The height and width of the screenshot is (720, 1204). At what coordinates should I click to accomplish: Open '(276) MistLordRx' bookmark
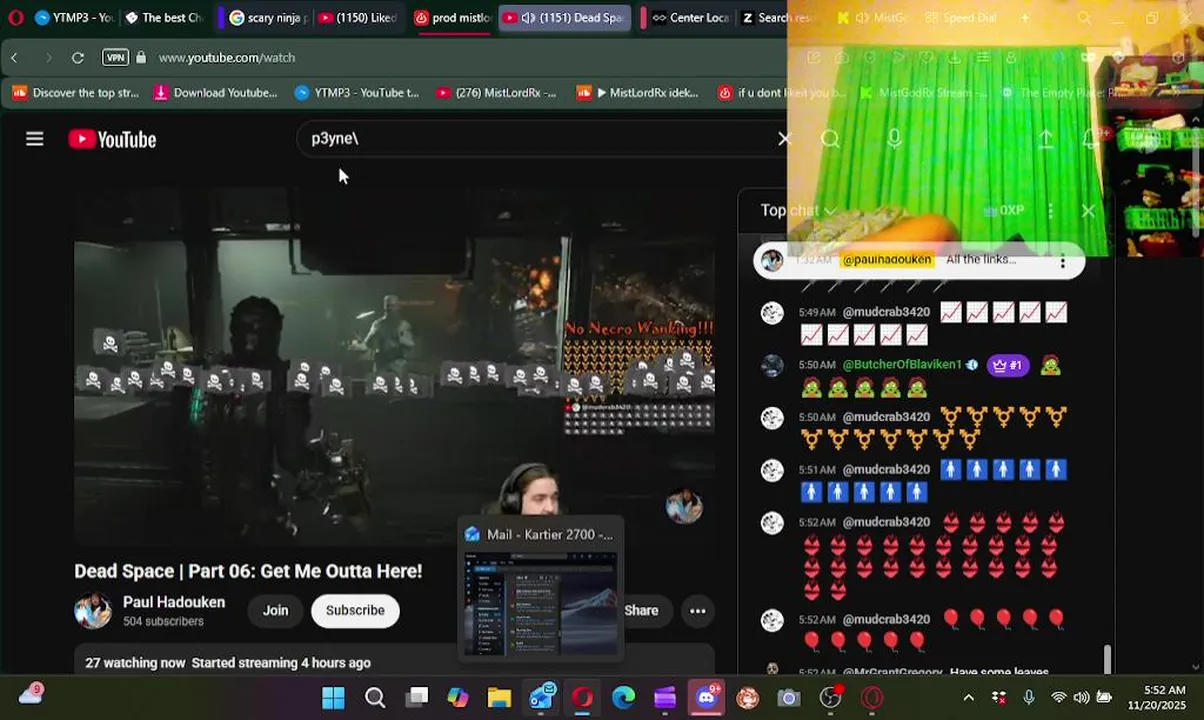[496, 93]
